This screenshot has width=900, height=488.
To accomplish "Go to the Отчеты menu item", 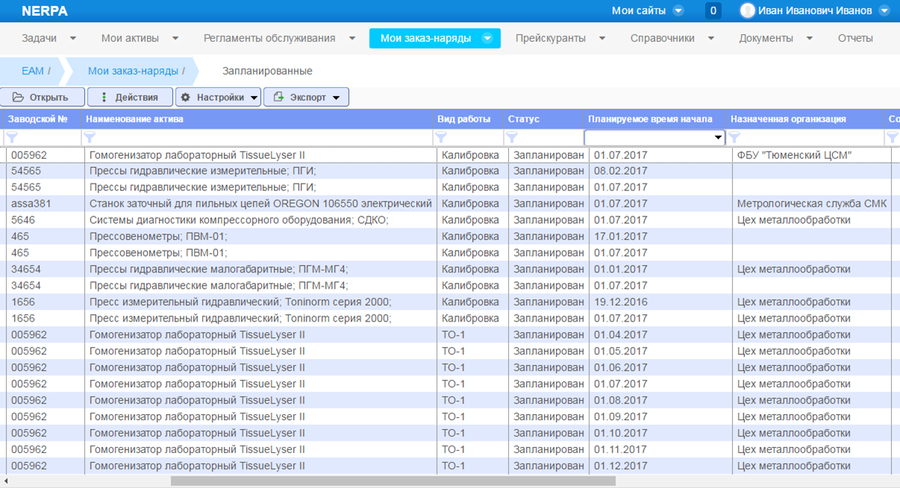I will 854,38.
